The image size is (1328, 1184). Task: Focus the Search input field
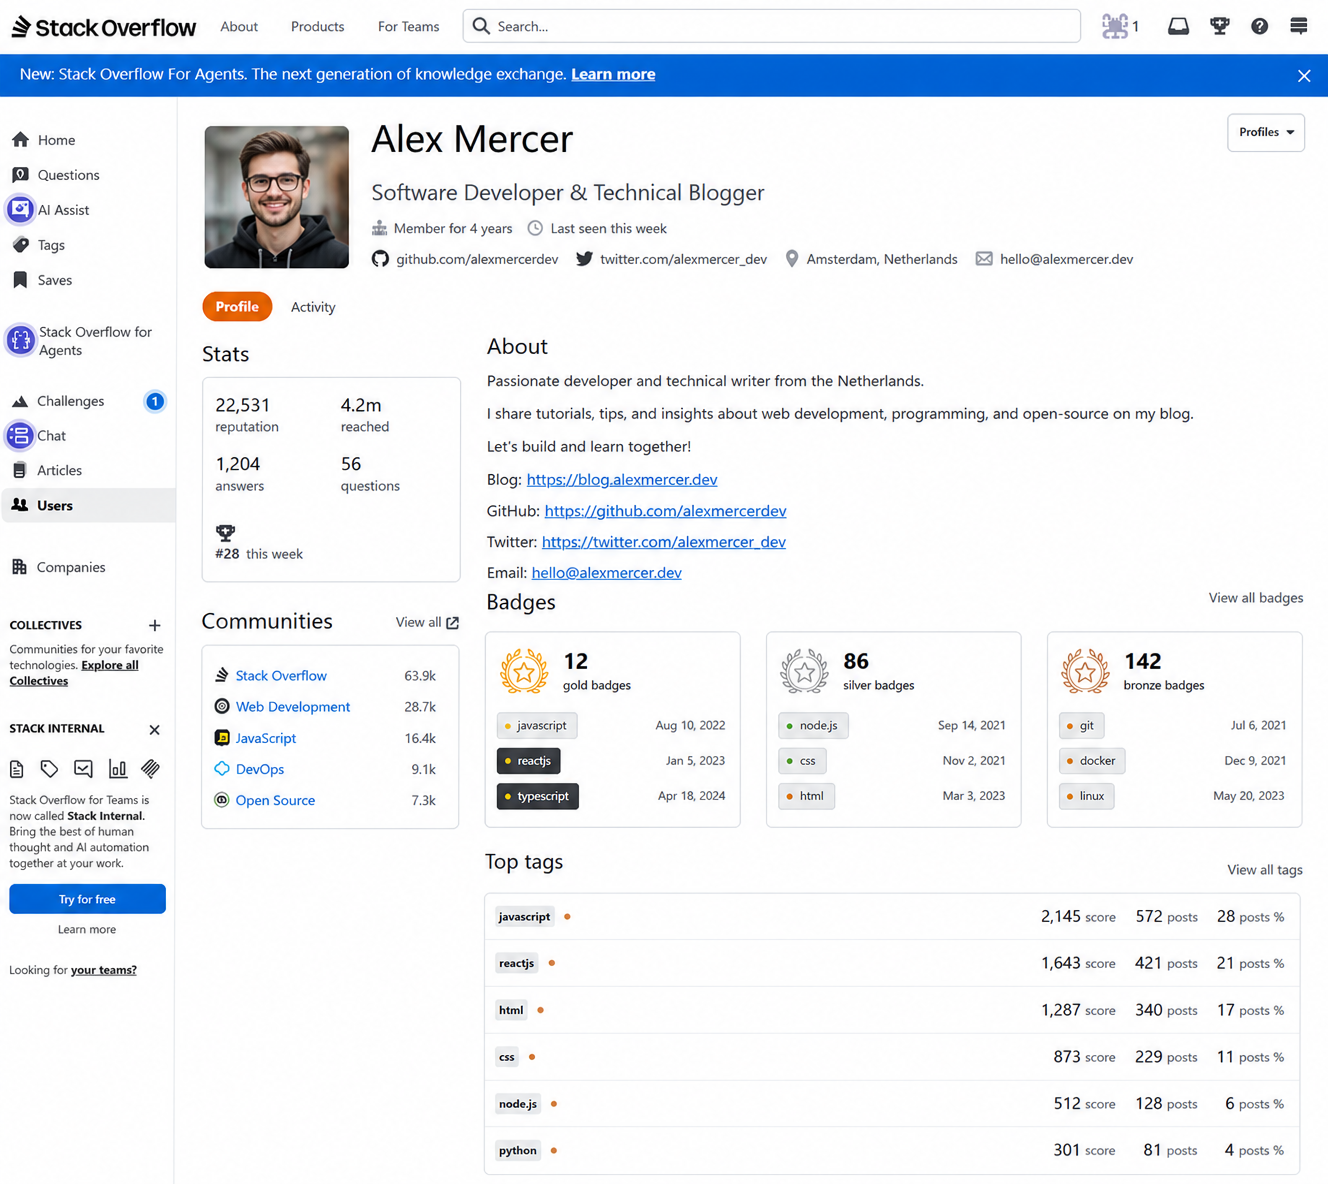coord(771,27)
